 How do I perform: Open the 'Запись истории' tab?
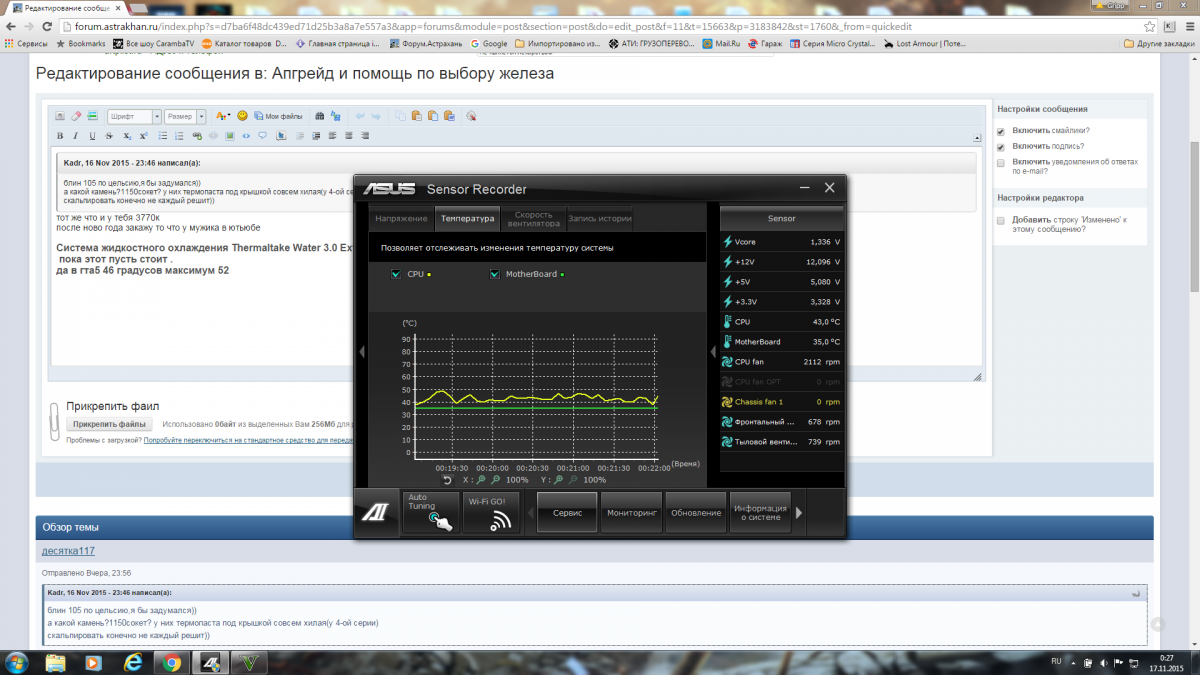click(x=598, y=218)
